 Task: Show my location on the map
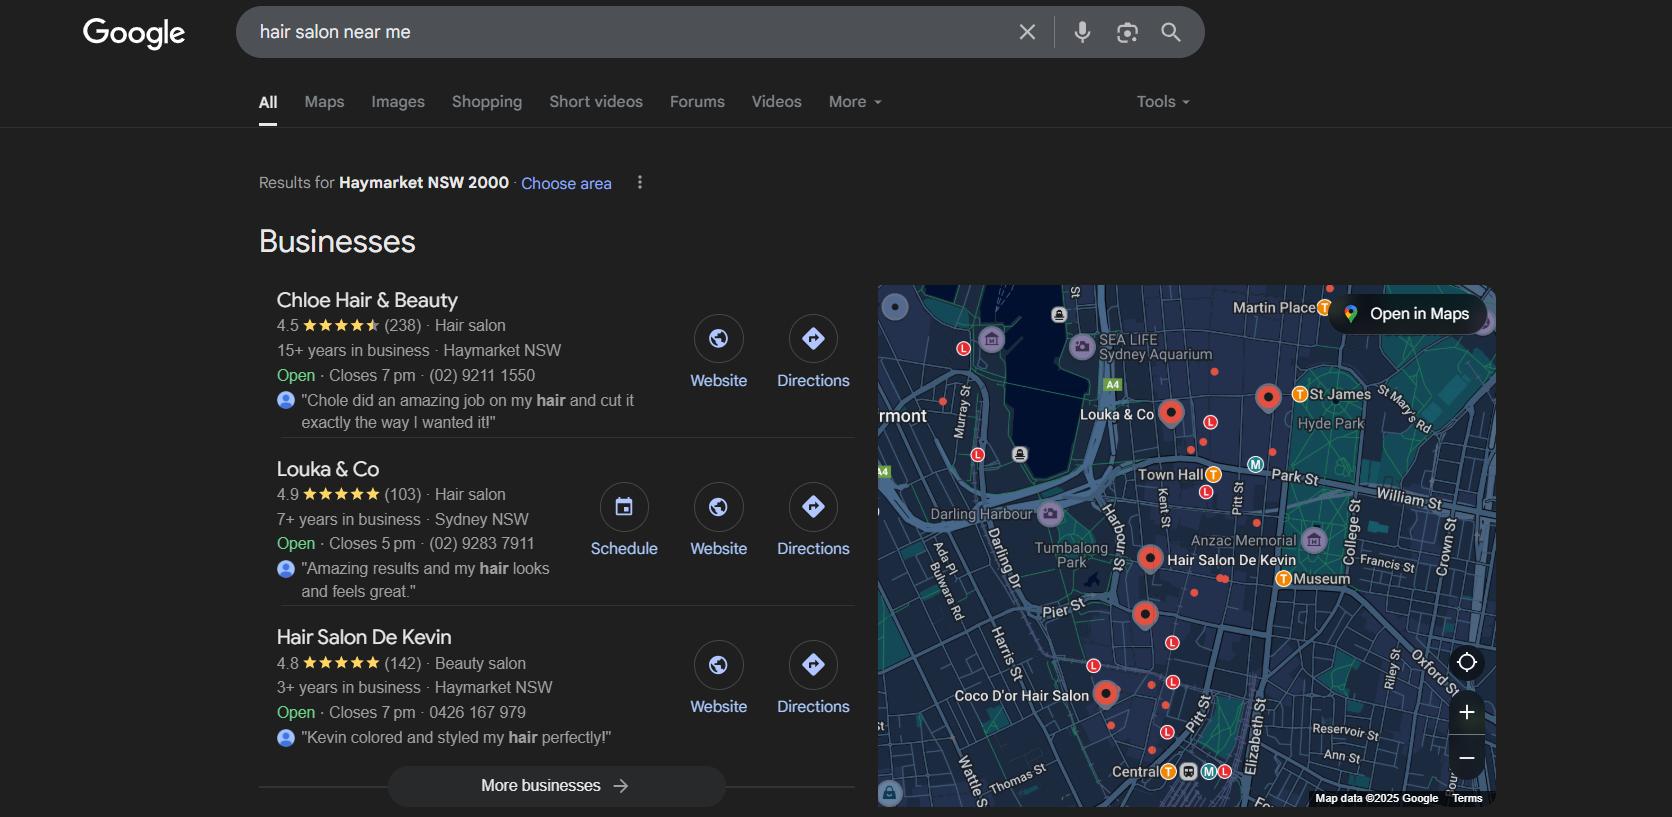pos(1466,662)
